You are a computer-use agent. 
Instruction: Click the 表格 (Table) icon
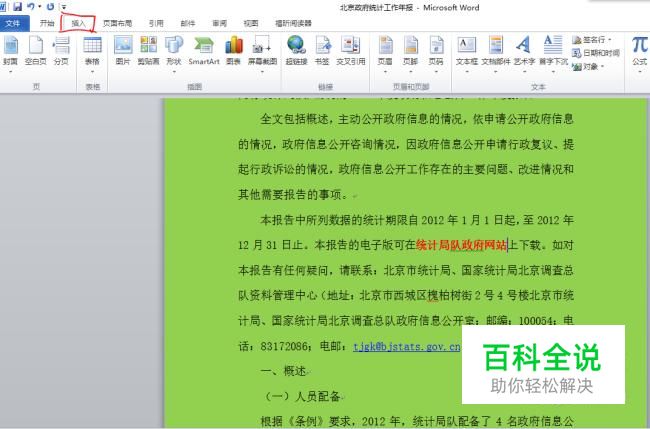click(x=92, y=45)
